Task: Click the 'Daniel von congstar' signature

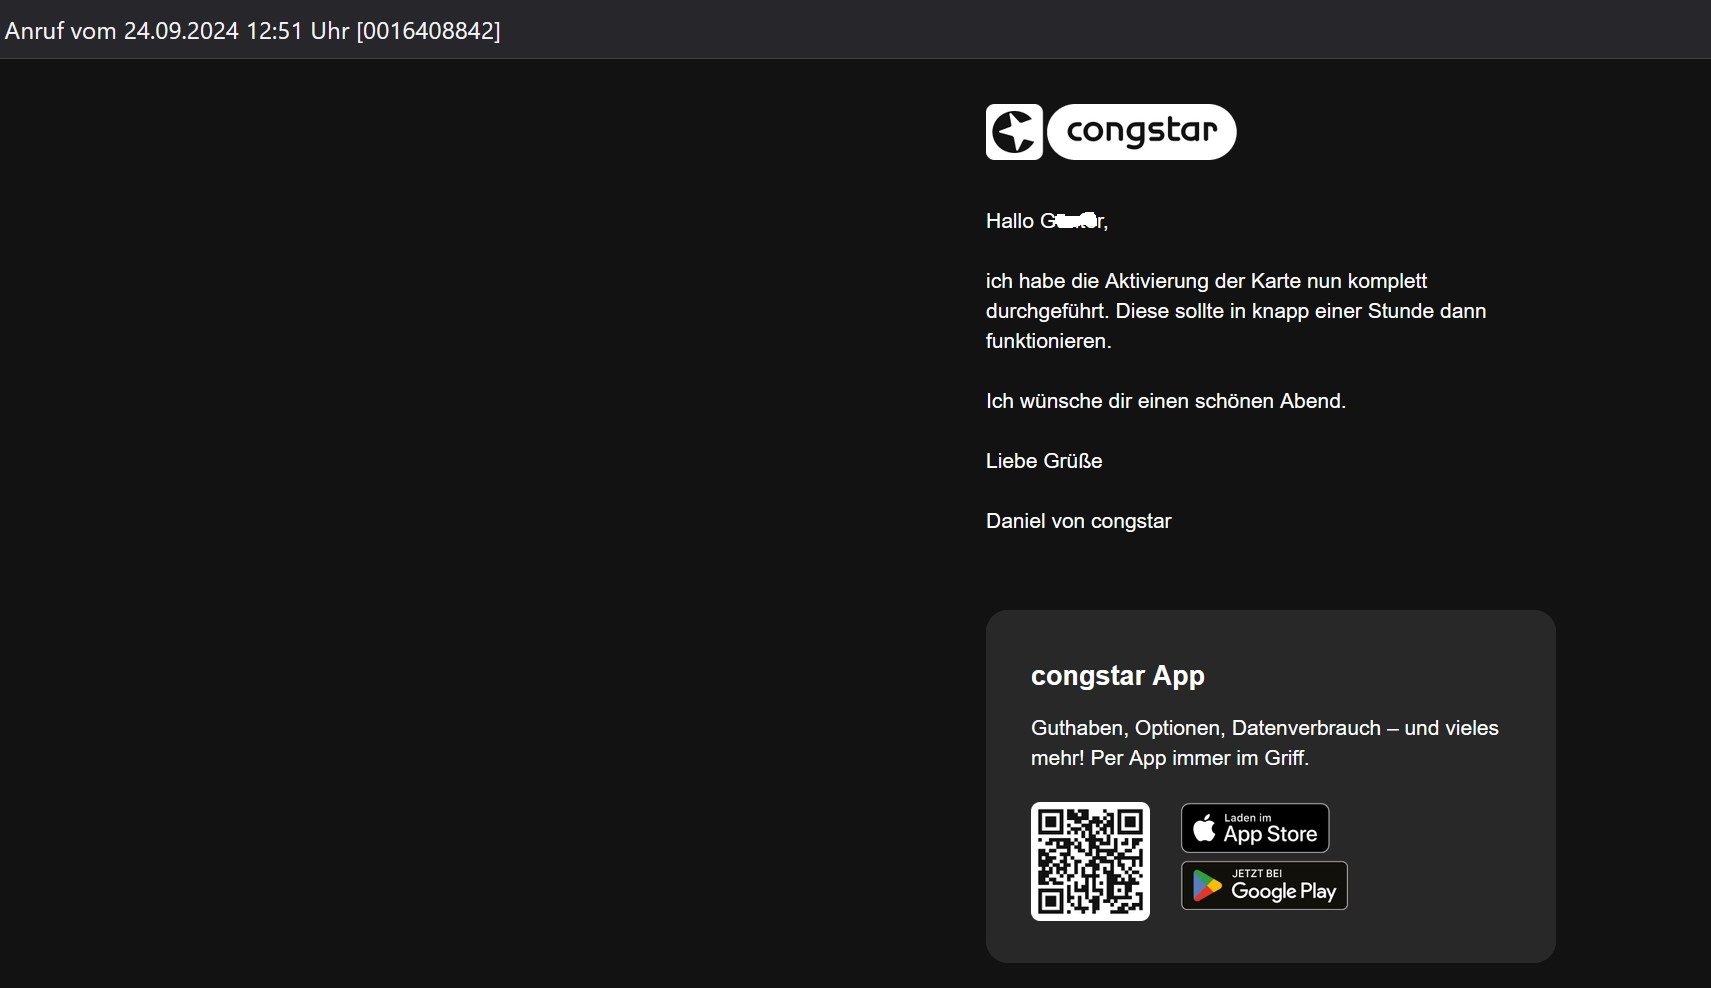Action: (1078, 521)
